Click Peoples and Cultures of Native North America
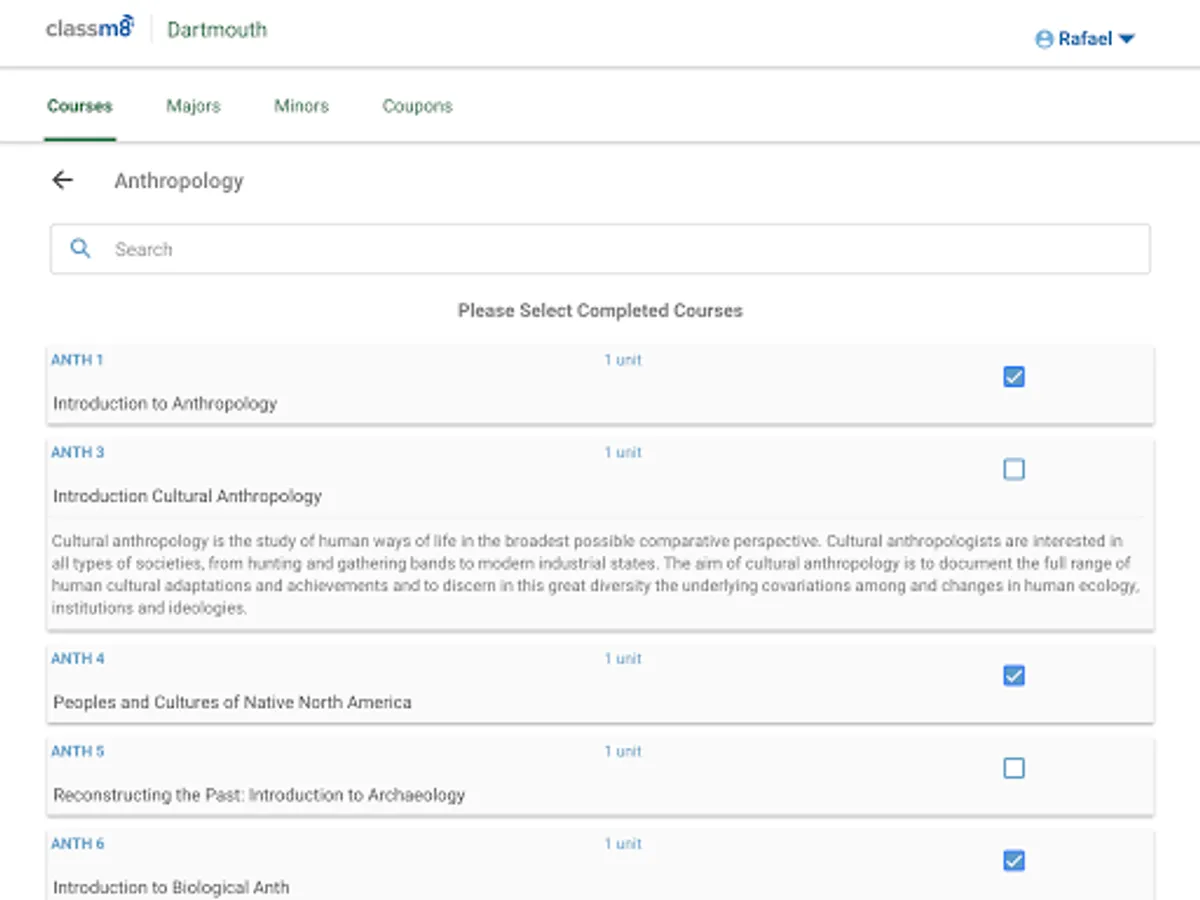 tap(232, 702)
